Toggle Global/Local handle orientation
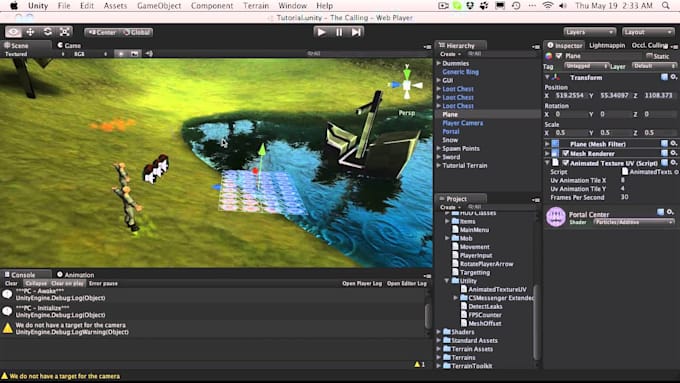Viewport: 680px width, 383px height. click(x=136, y=33)
